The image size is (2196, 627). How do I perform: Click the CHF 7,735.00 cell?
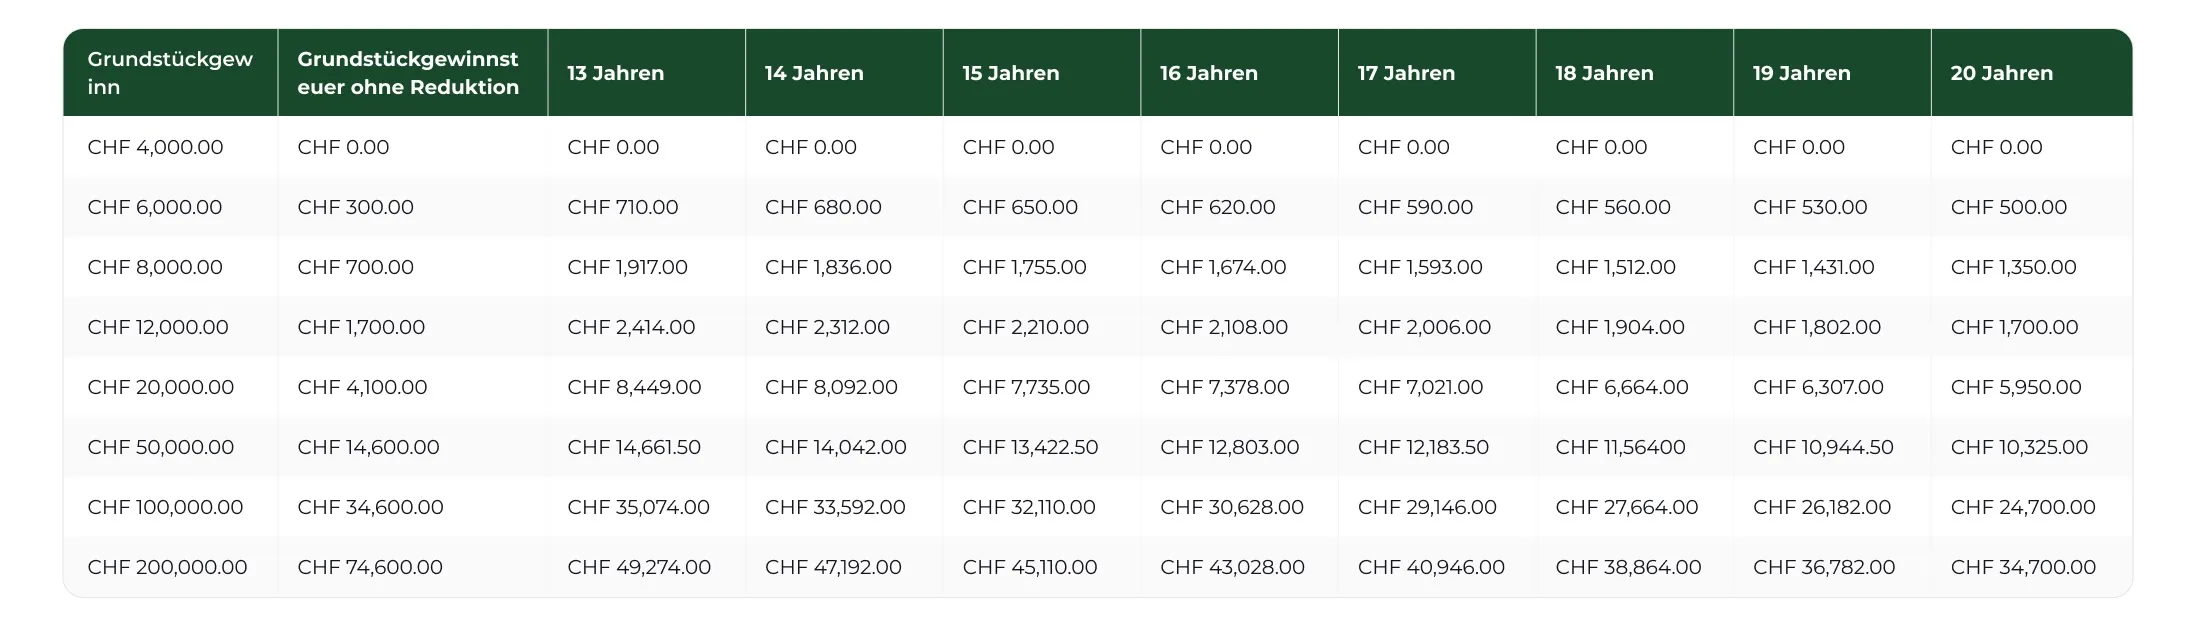pyautogui.click(x=1041, y=387)
